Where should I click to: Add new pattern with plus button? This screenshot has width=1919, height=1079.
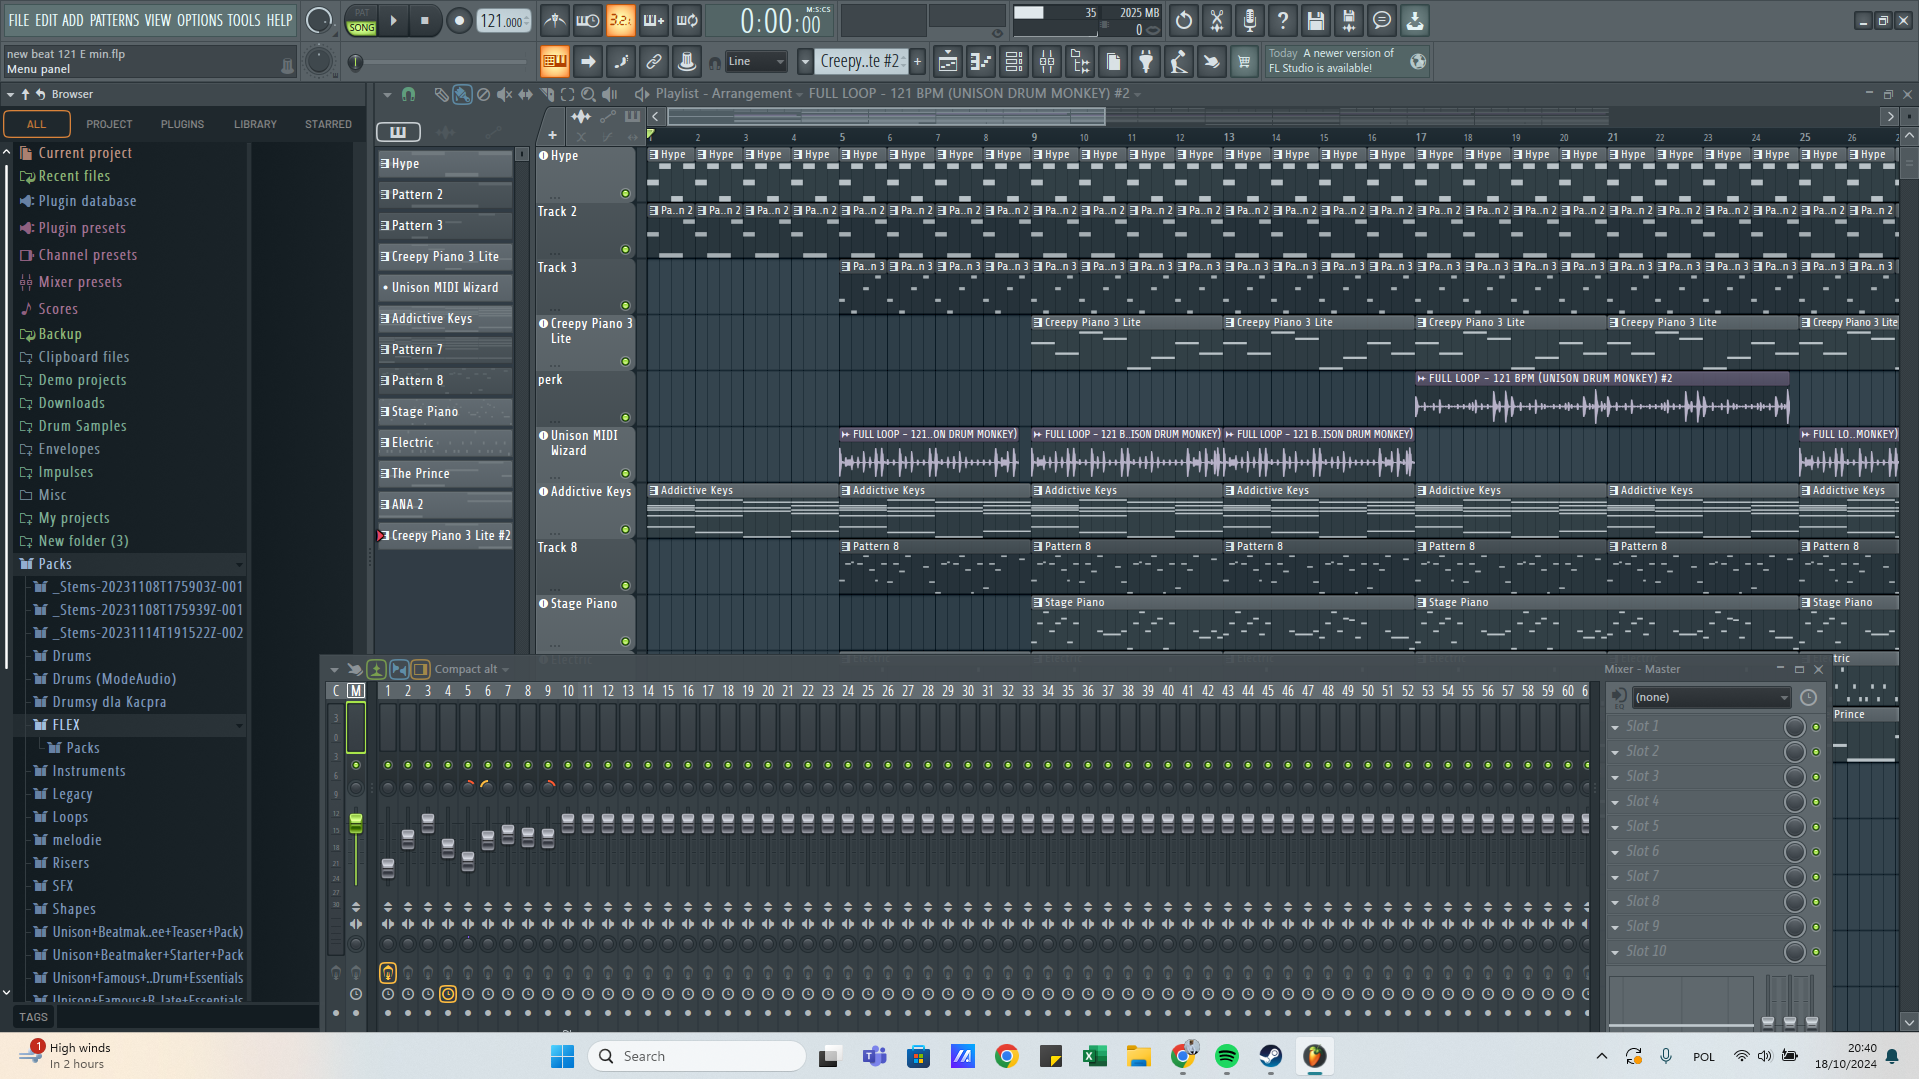pyautogui.click(x=917, y=62)
